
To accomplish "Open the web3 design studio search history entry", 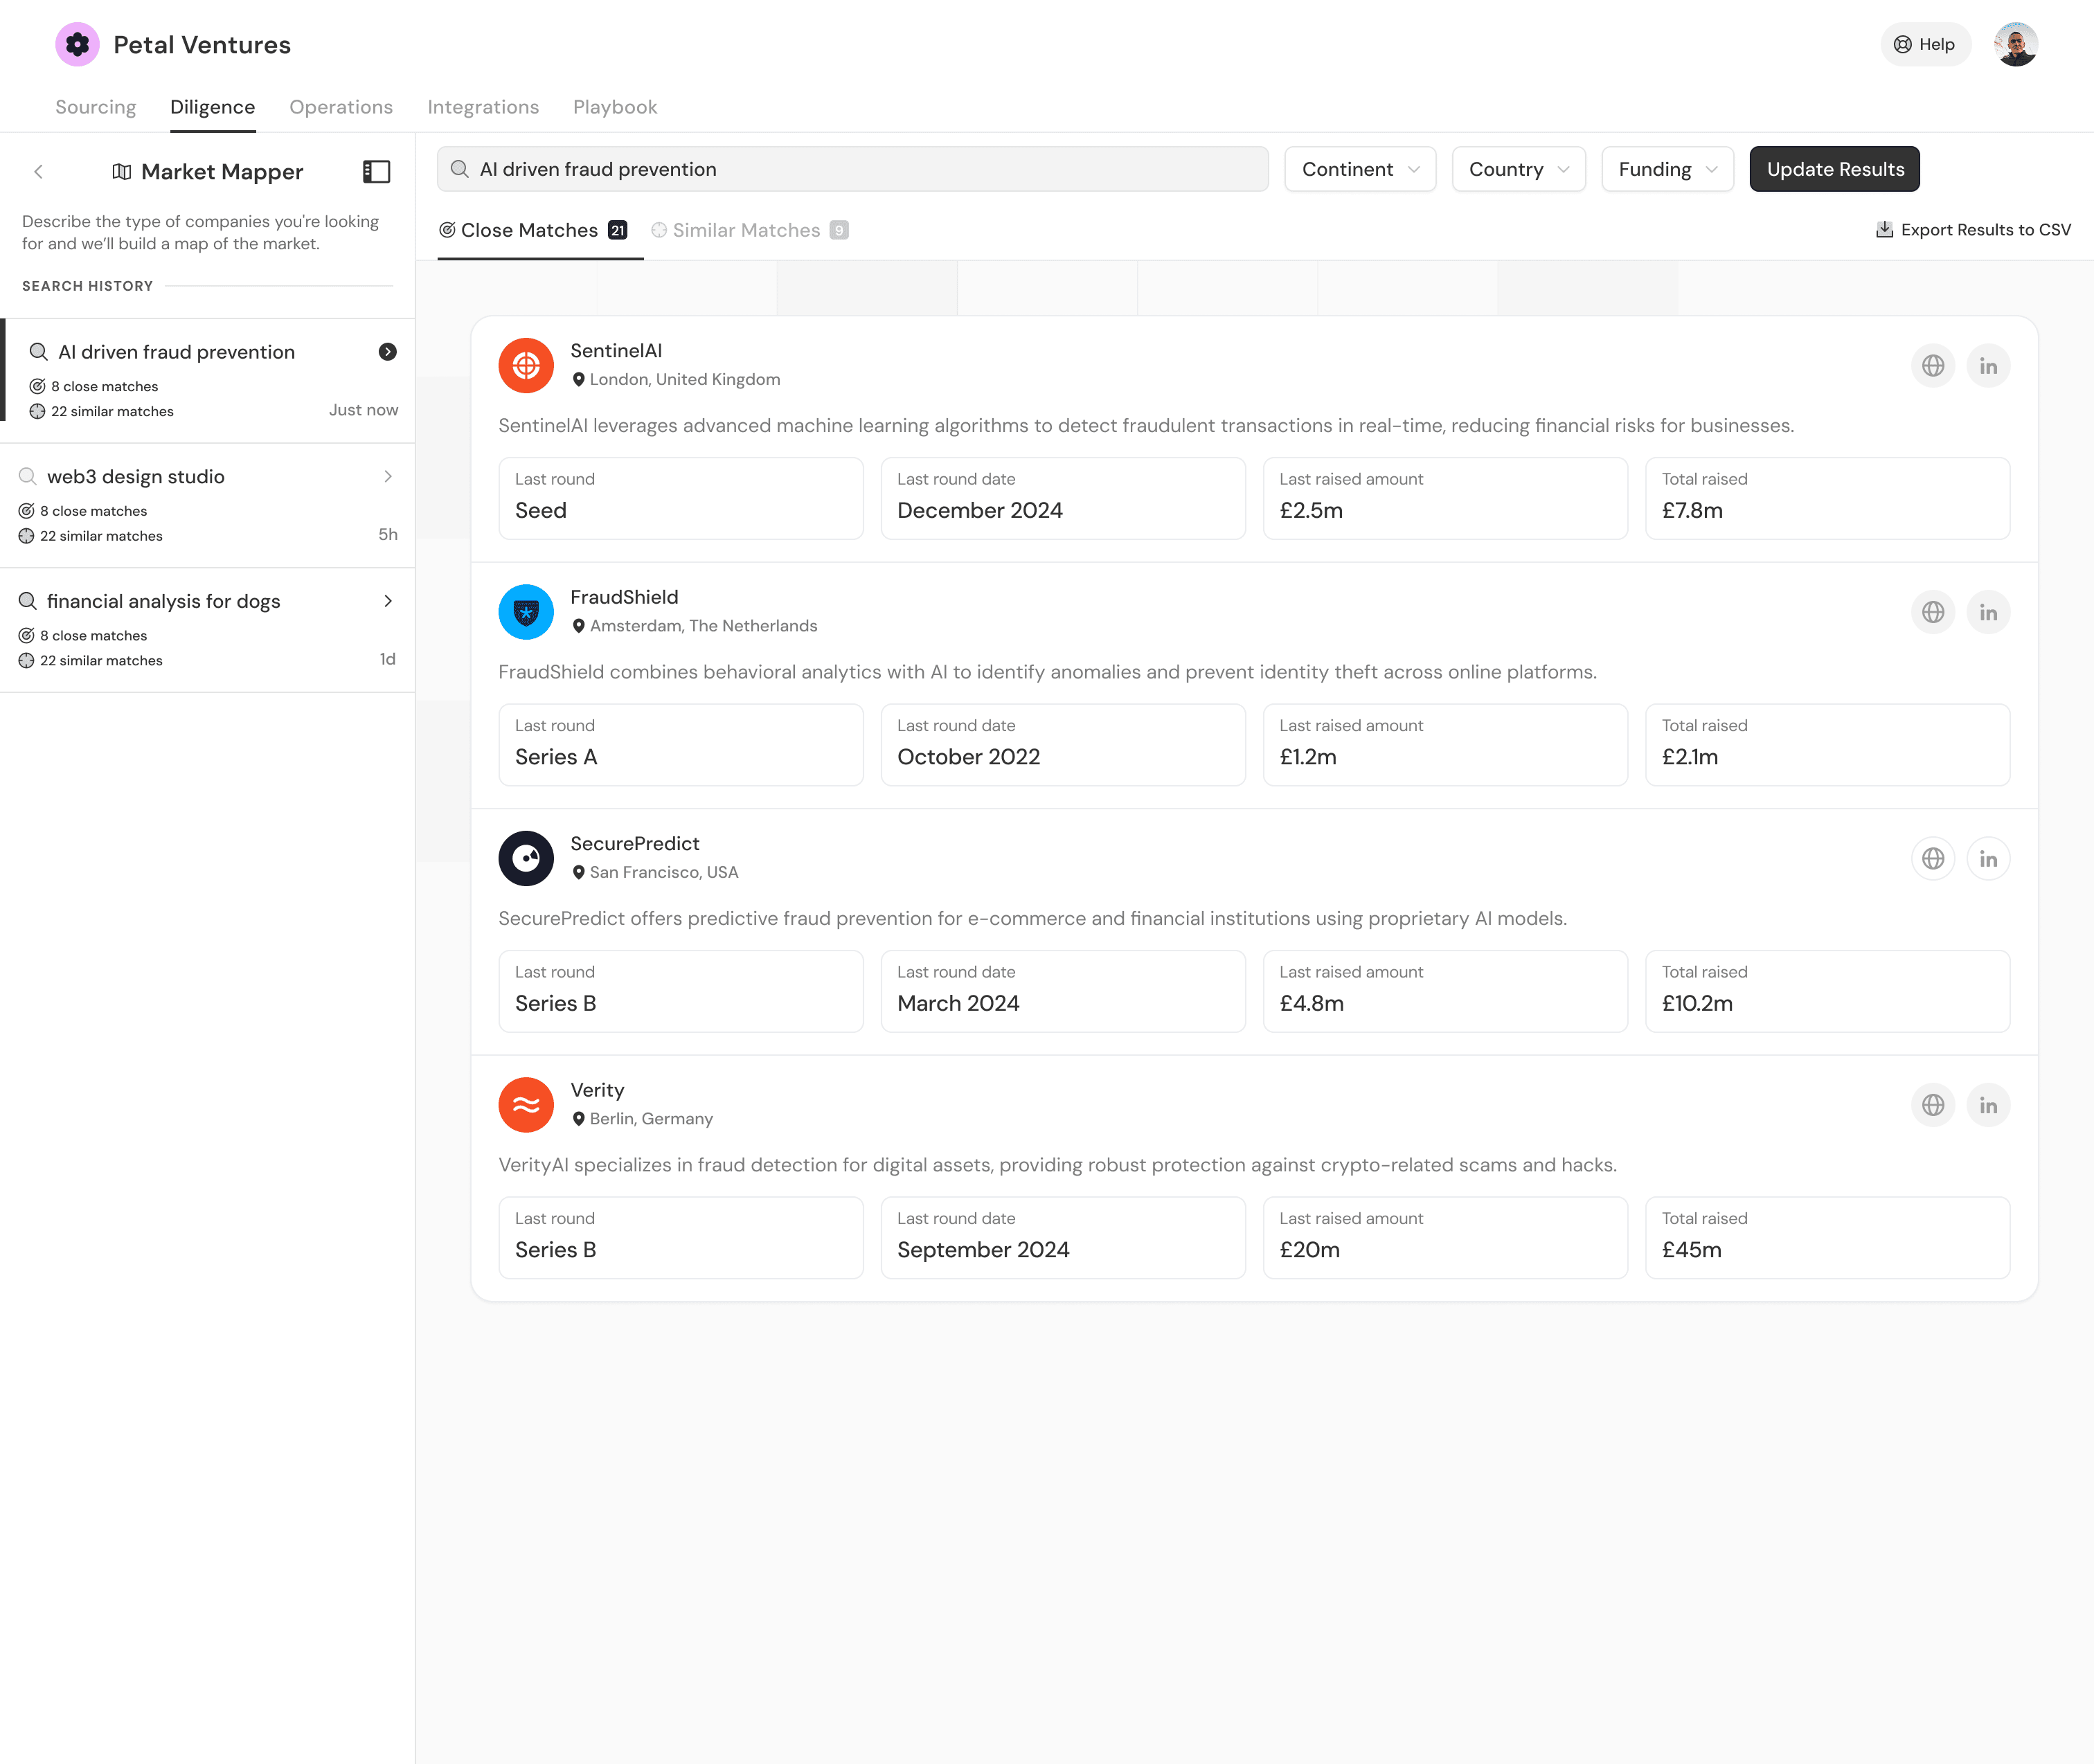I will tap(207, 505).
